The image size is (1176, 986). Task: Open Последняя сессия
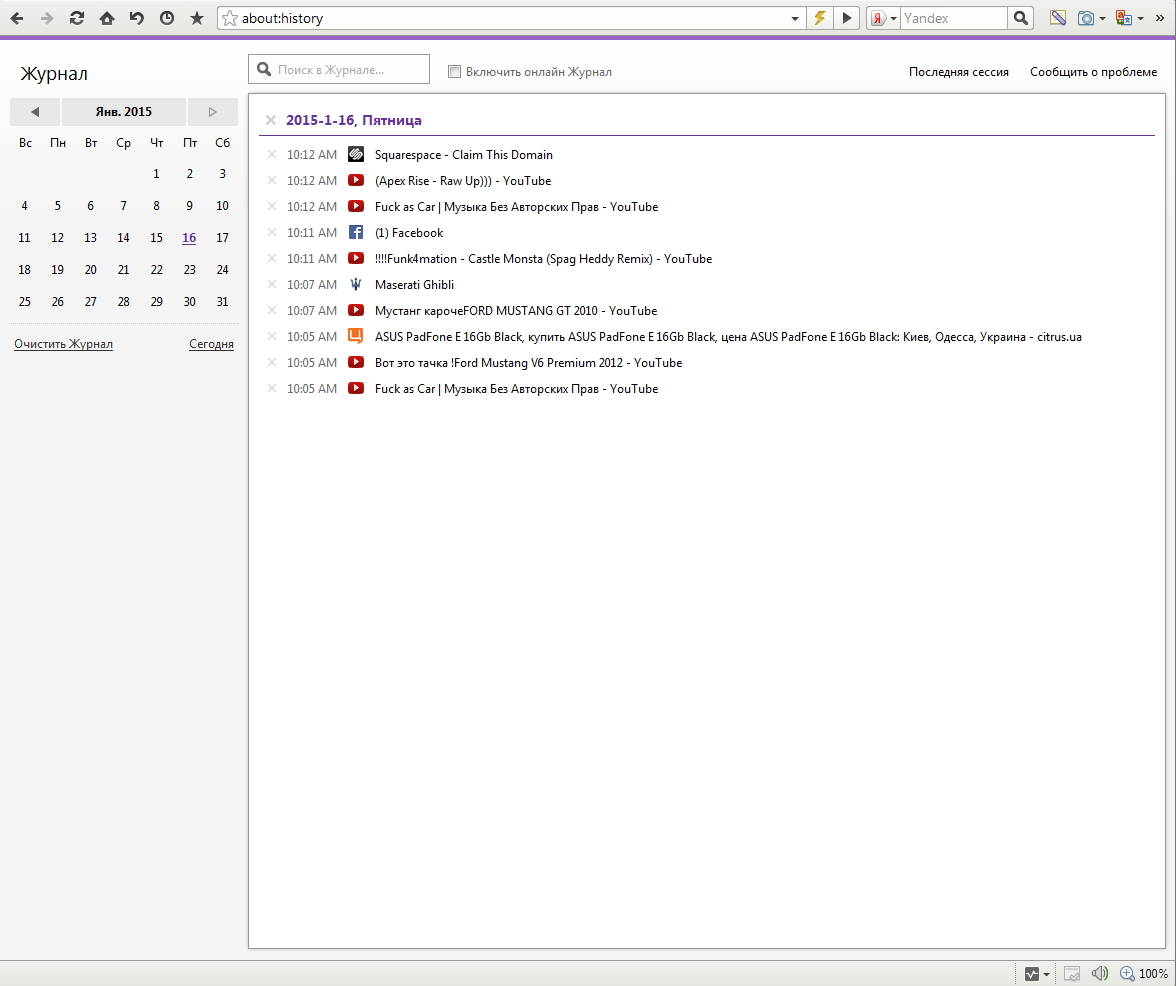(x=958, y=72)
